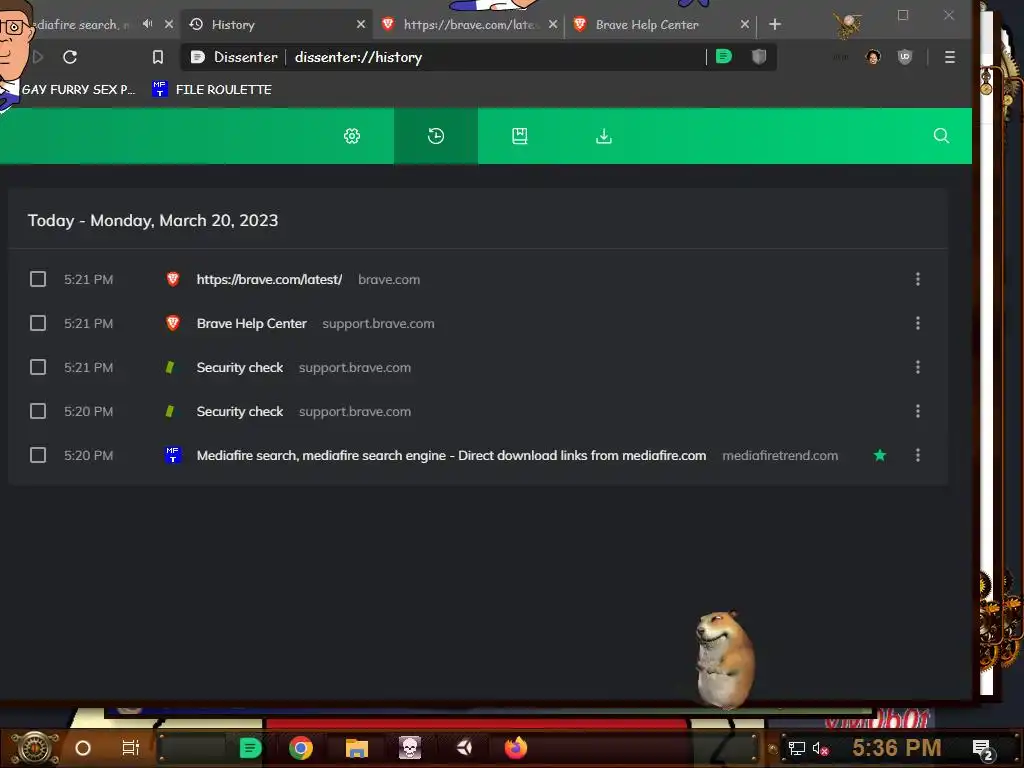
Task: Click the search magnifier in the green bar
Action: (x=941, y=136)
